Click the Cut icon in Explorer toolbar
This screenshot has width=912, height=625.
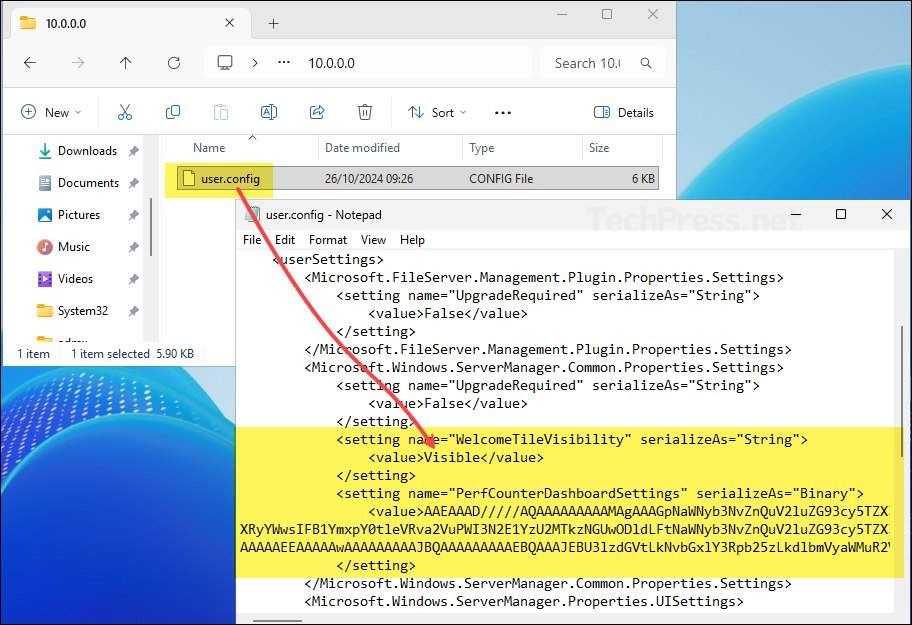[124, 112]
